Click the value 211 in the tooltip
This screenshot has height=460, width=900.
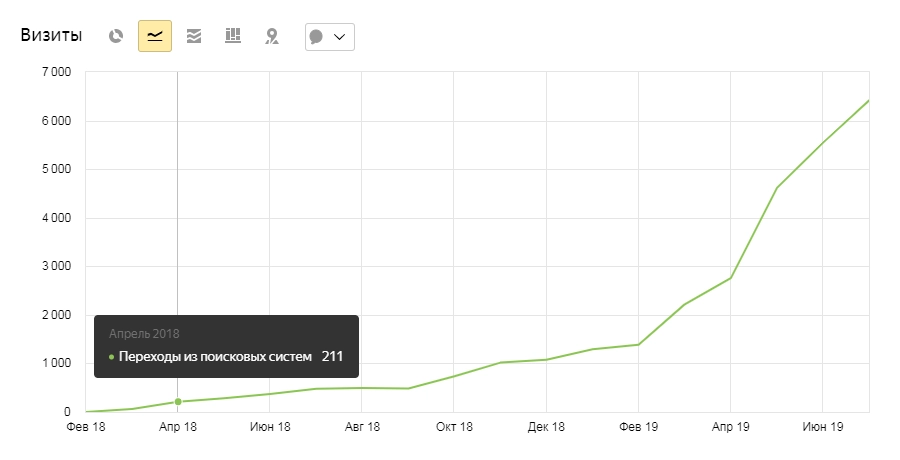click(332, 357)
